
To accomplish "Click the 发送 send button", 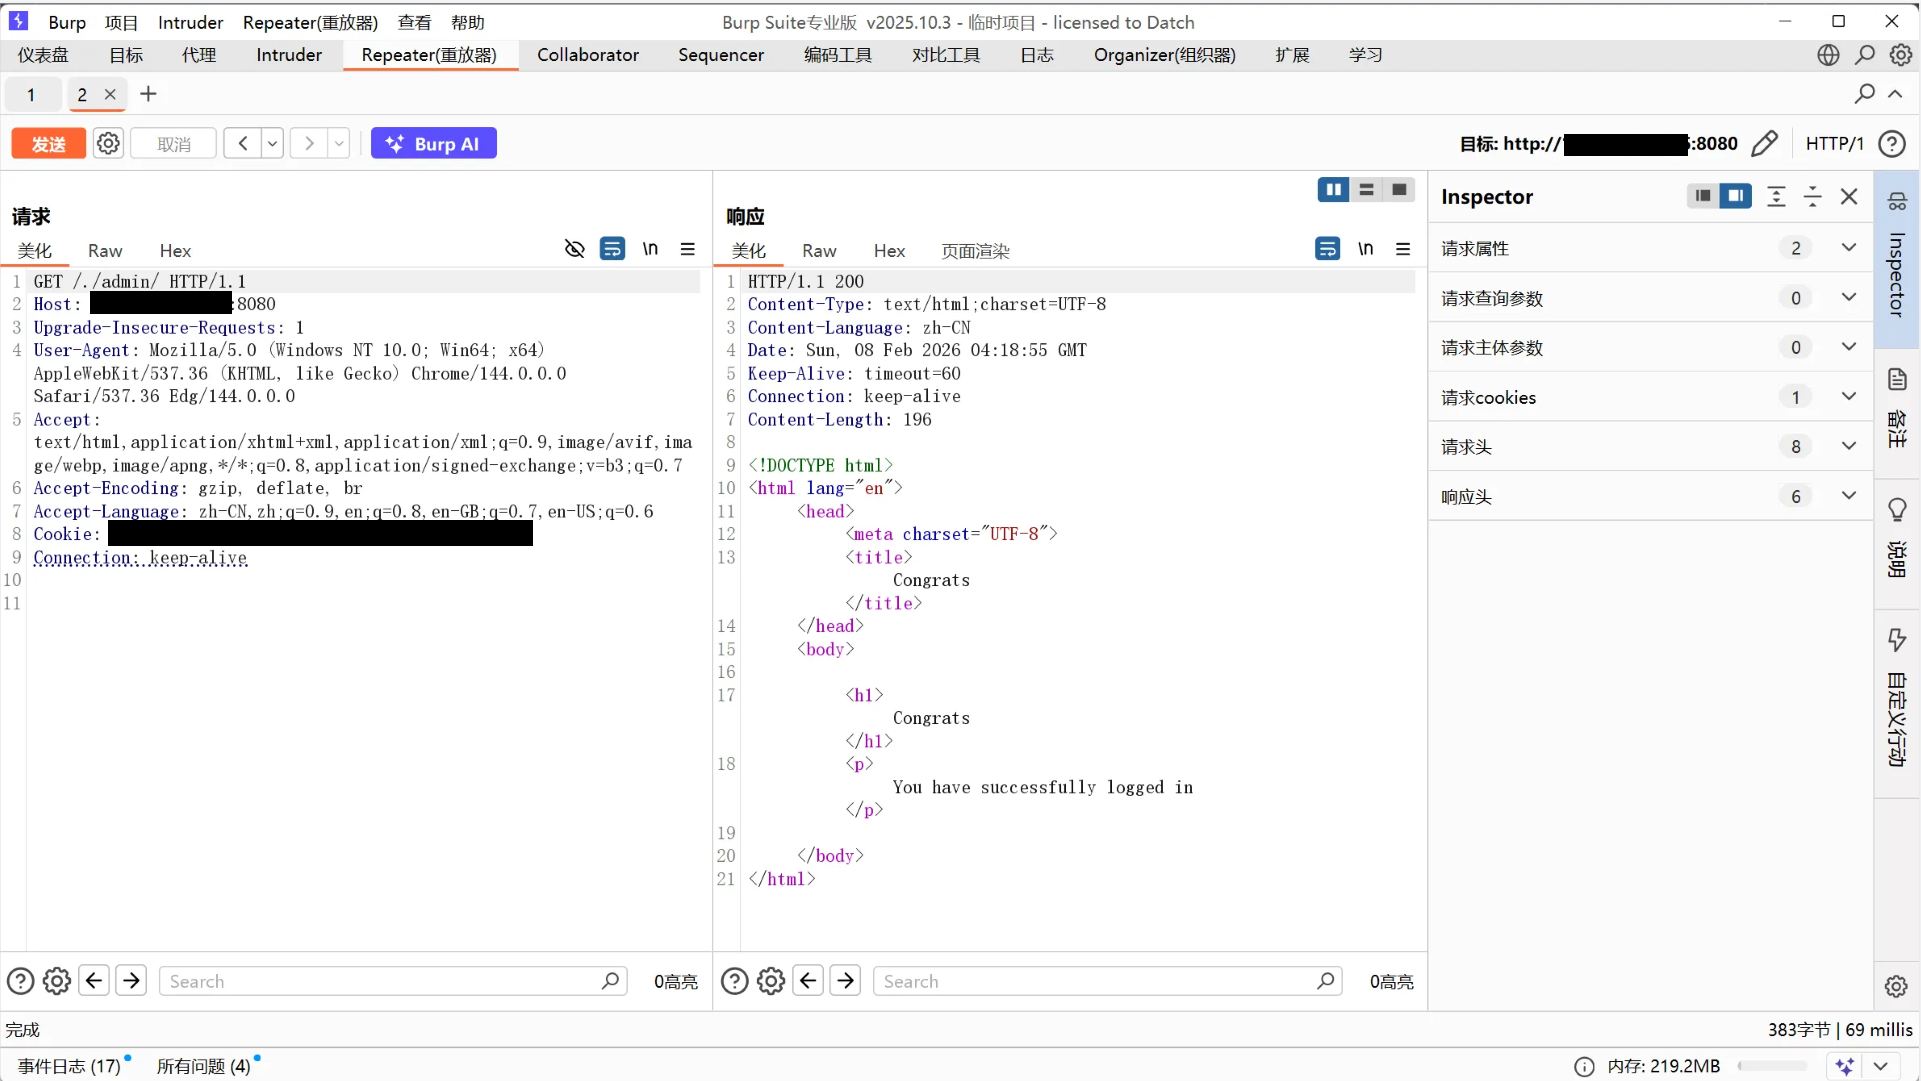I will [48, 144].
